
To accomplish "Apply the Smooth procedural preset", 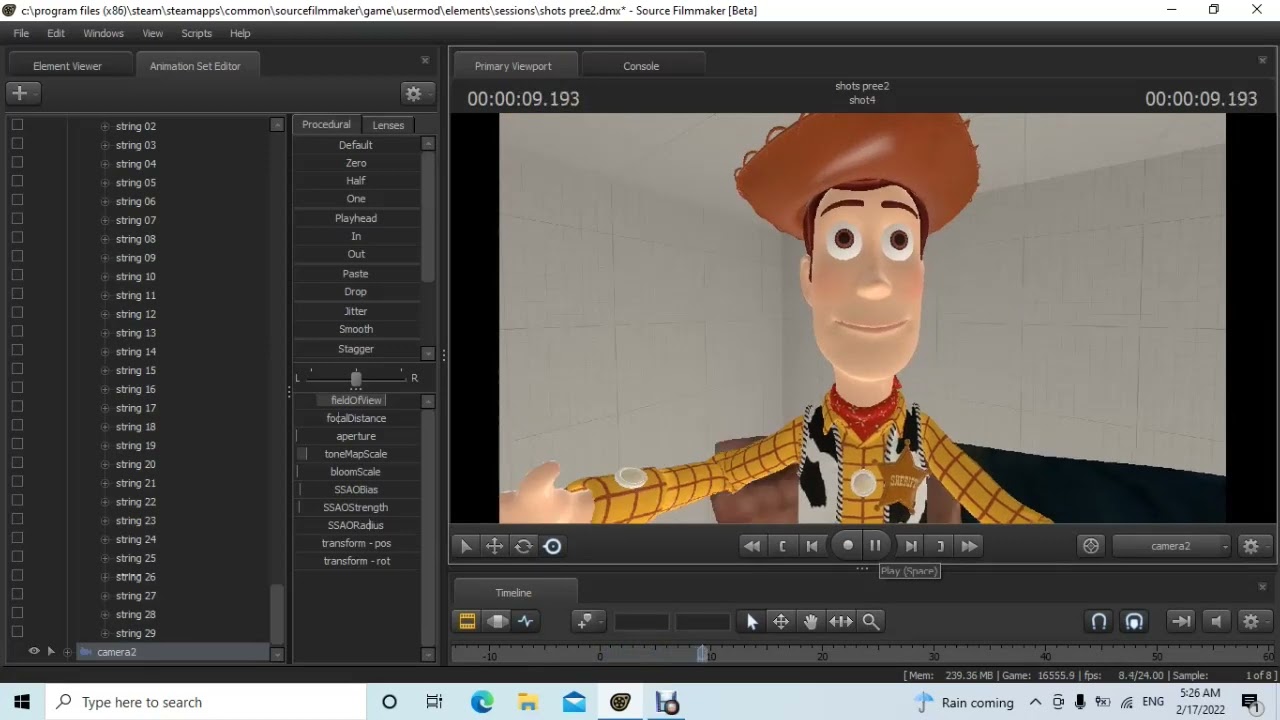I will coord(356,329).
